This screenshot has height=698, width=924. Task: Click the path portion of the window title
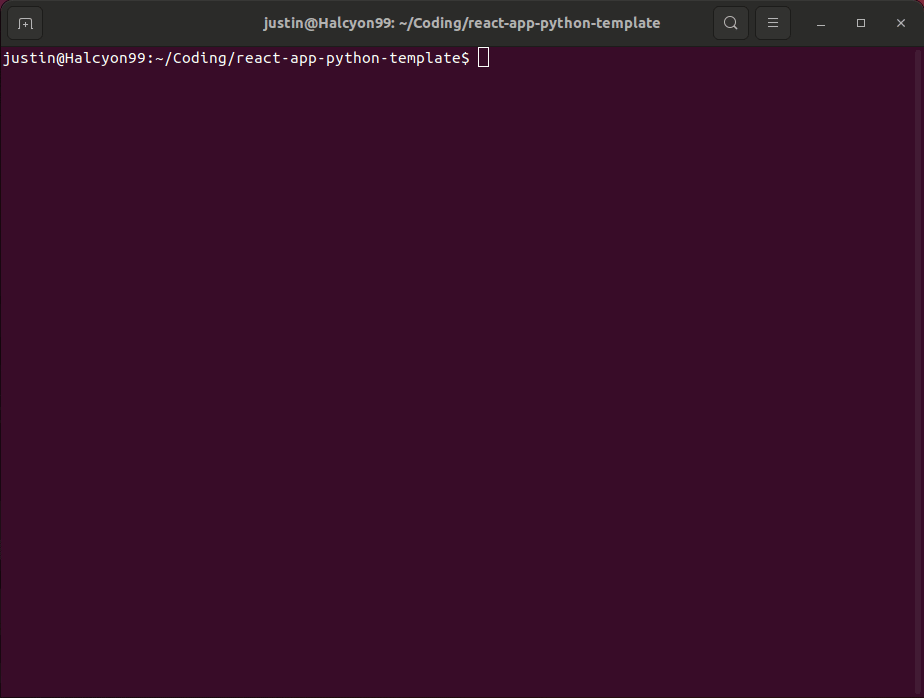coord(530,23)
